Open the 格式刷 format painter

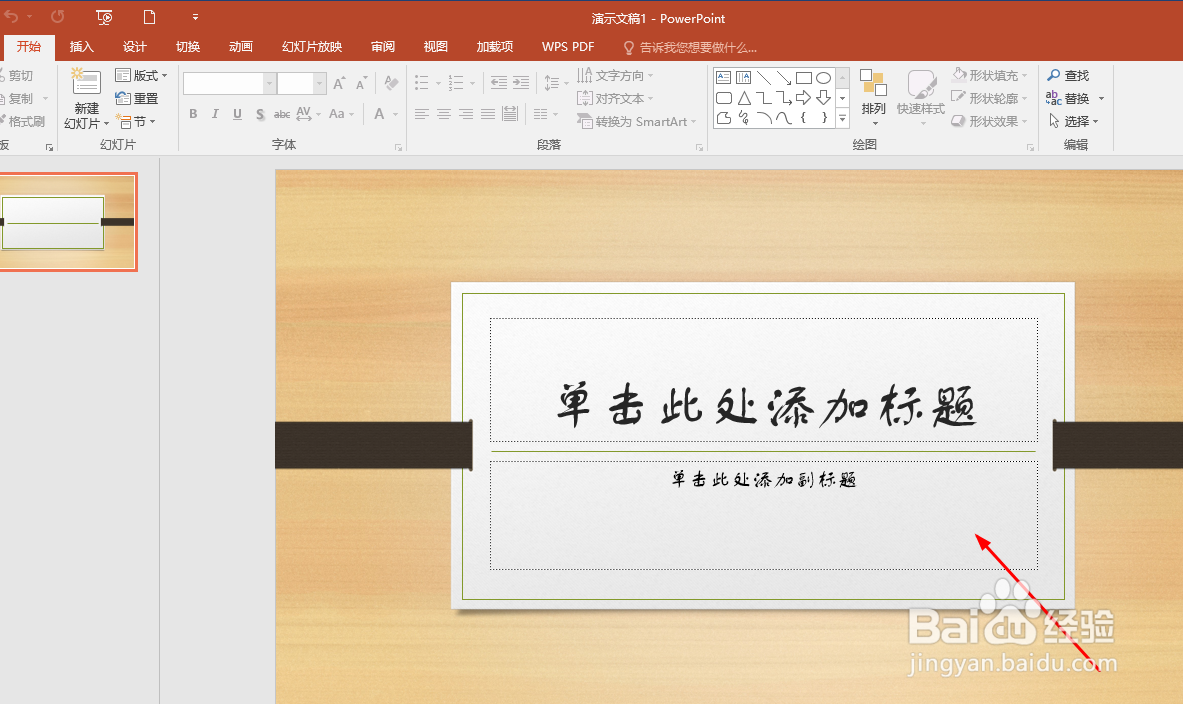pos(24,121)
